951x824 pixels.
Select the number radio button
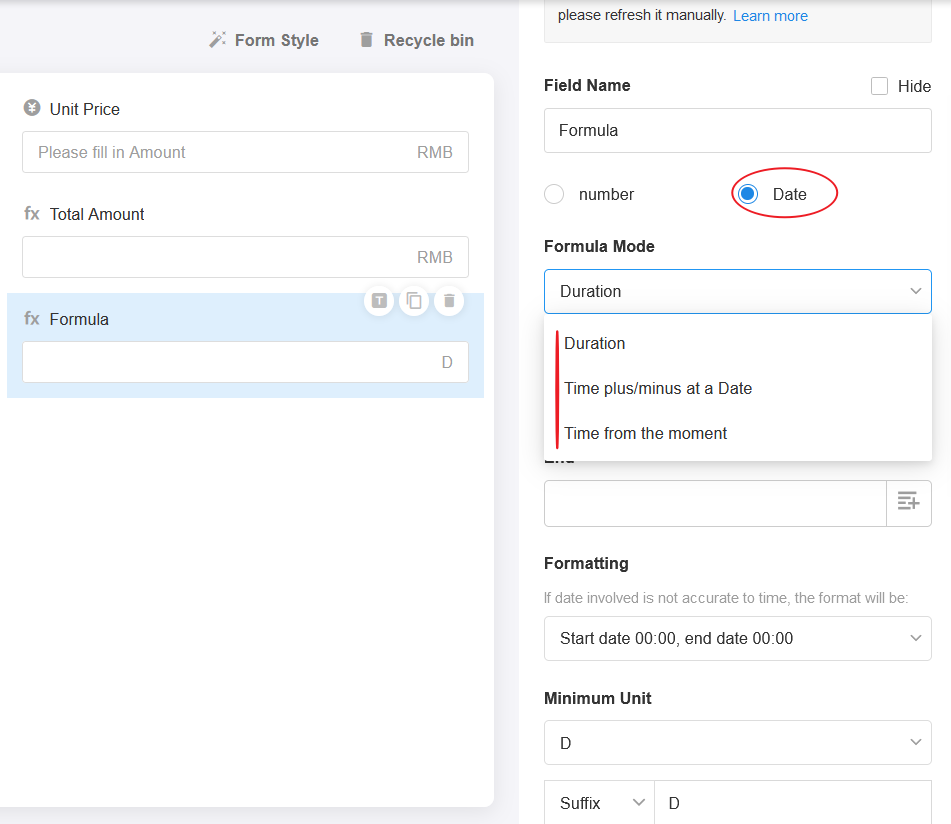click(x=554, y=194)
